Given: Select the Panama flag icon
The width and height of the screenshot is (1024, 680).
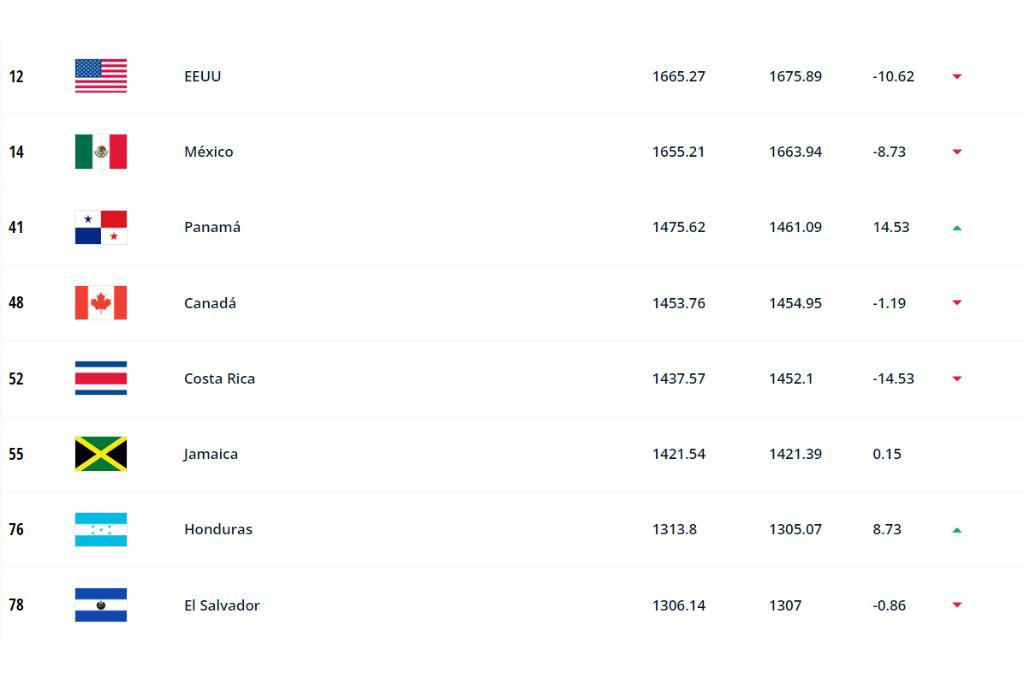Looking at the screenshot, I should tap(101, 227).
